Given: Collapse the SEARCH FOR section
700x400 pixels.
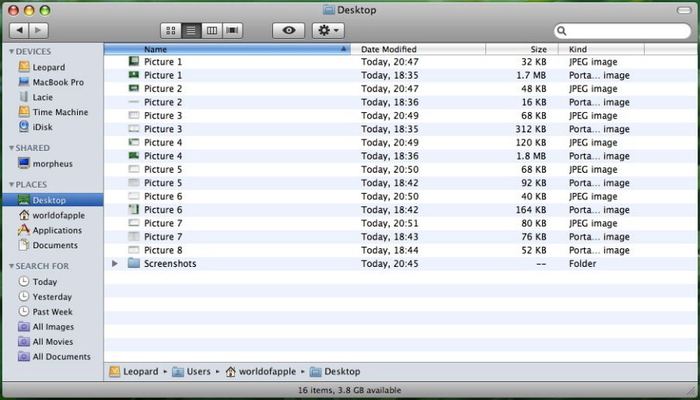Looking at the screenshot, I should (x=12, y=267).
